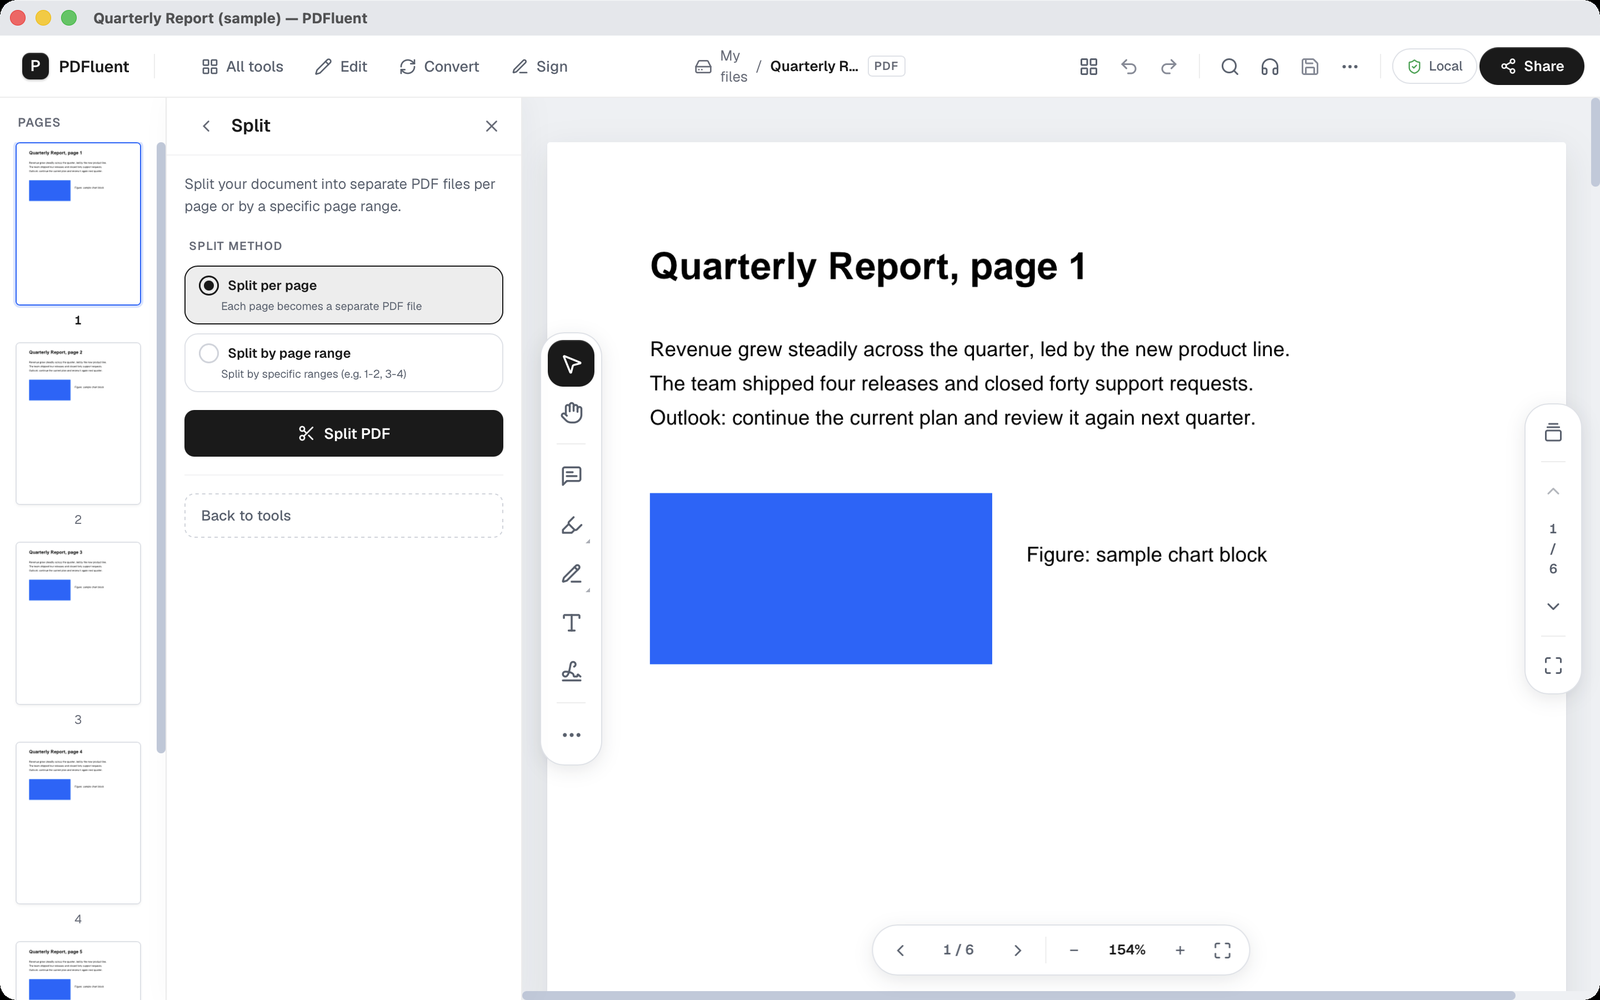Go to next page in right rail
The width and height of the screenshot is (1600, 1000).
pyautogui.click(x=1553, y=606)
